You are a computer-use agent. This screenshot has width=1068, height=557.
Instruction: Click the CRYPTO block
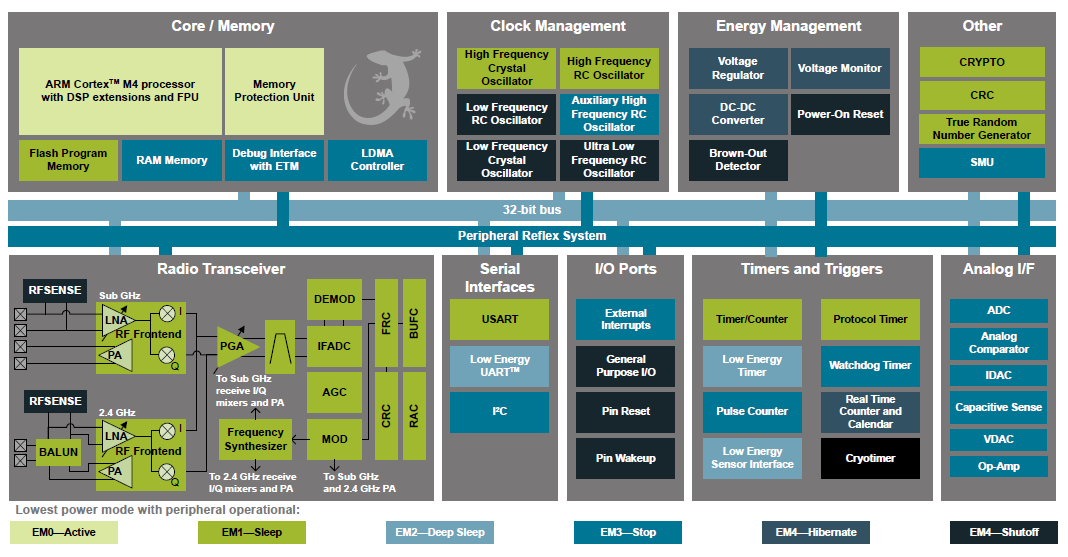pyautogui.click(x=982, y=62)
